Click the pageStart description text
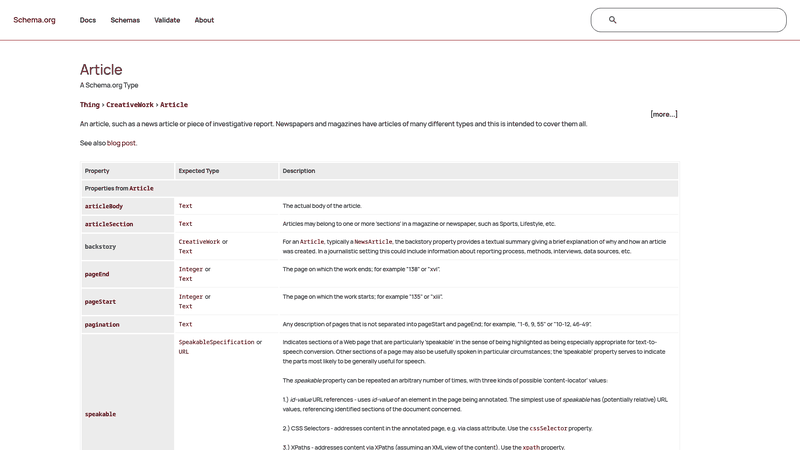This screenshot has height=450, width=800. [363, 296]
